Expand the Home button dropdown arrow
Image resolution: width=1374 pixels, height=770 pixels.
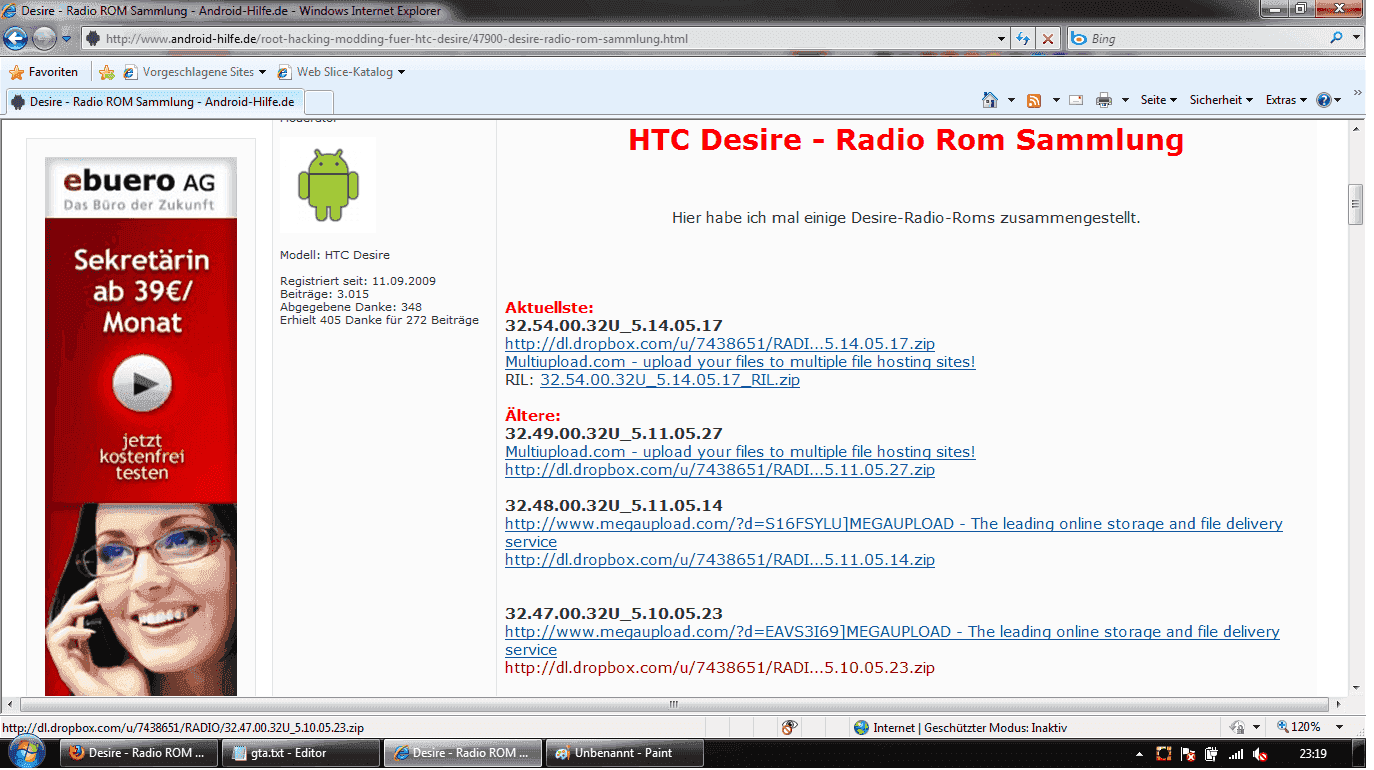pos(1011,100)
